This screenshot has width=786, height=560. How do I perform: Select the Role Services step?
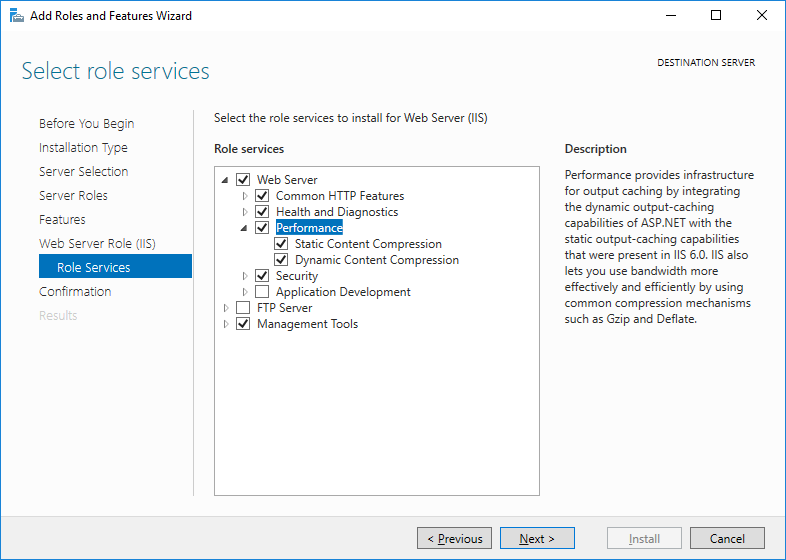pyautogui.click(x=115, y=266)
